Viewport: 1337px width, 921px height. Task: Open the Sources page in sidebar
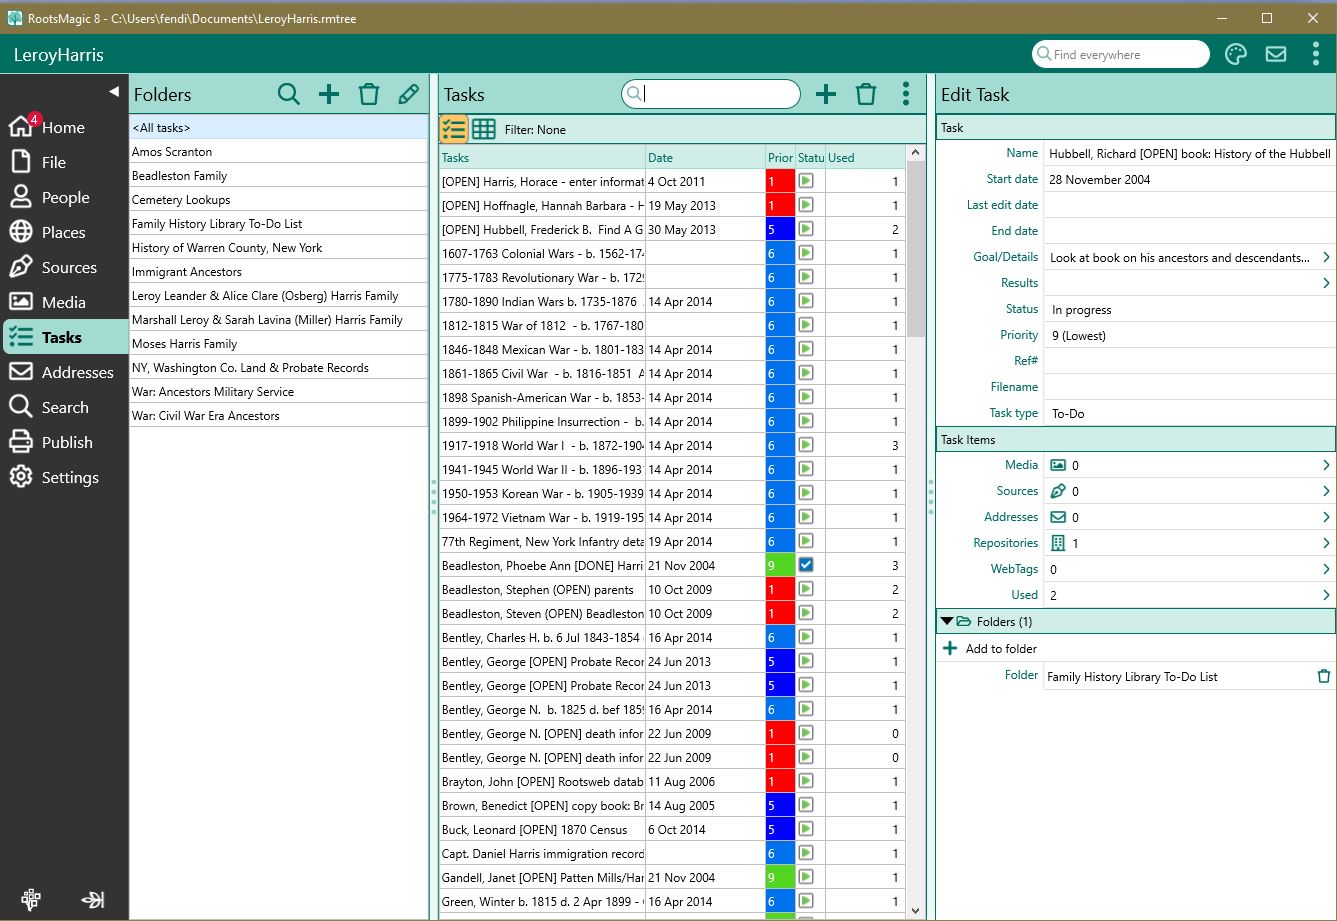(68, 267)
